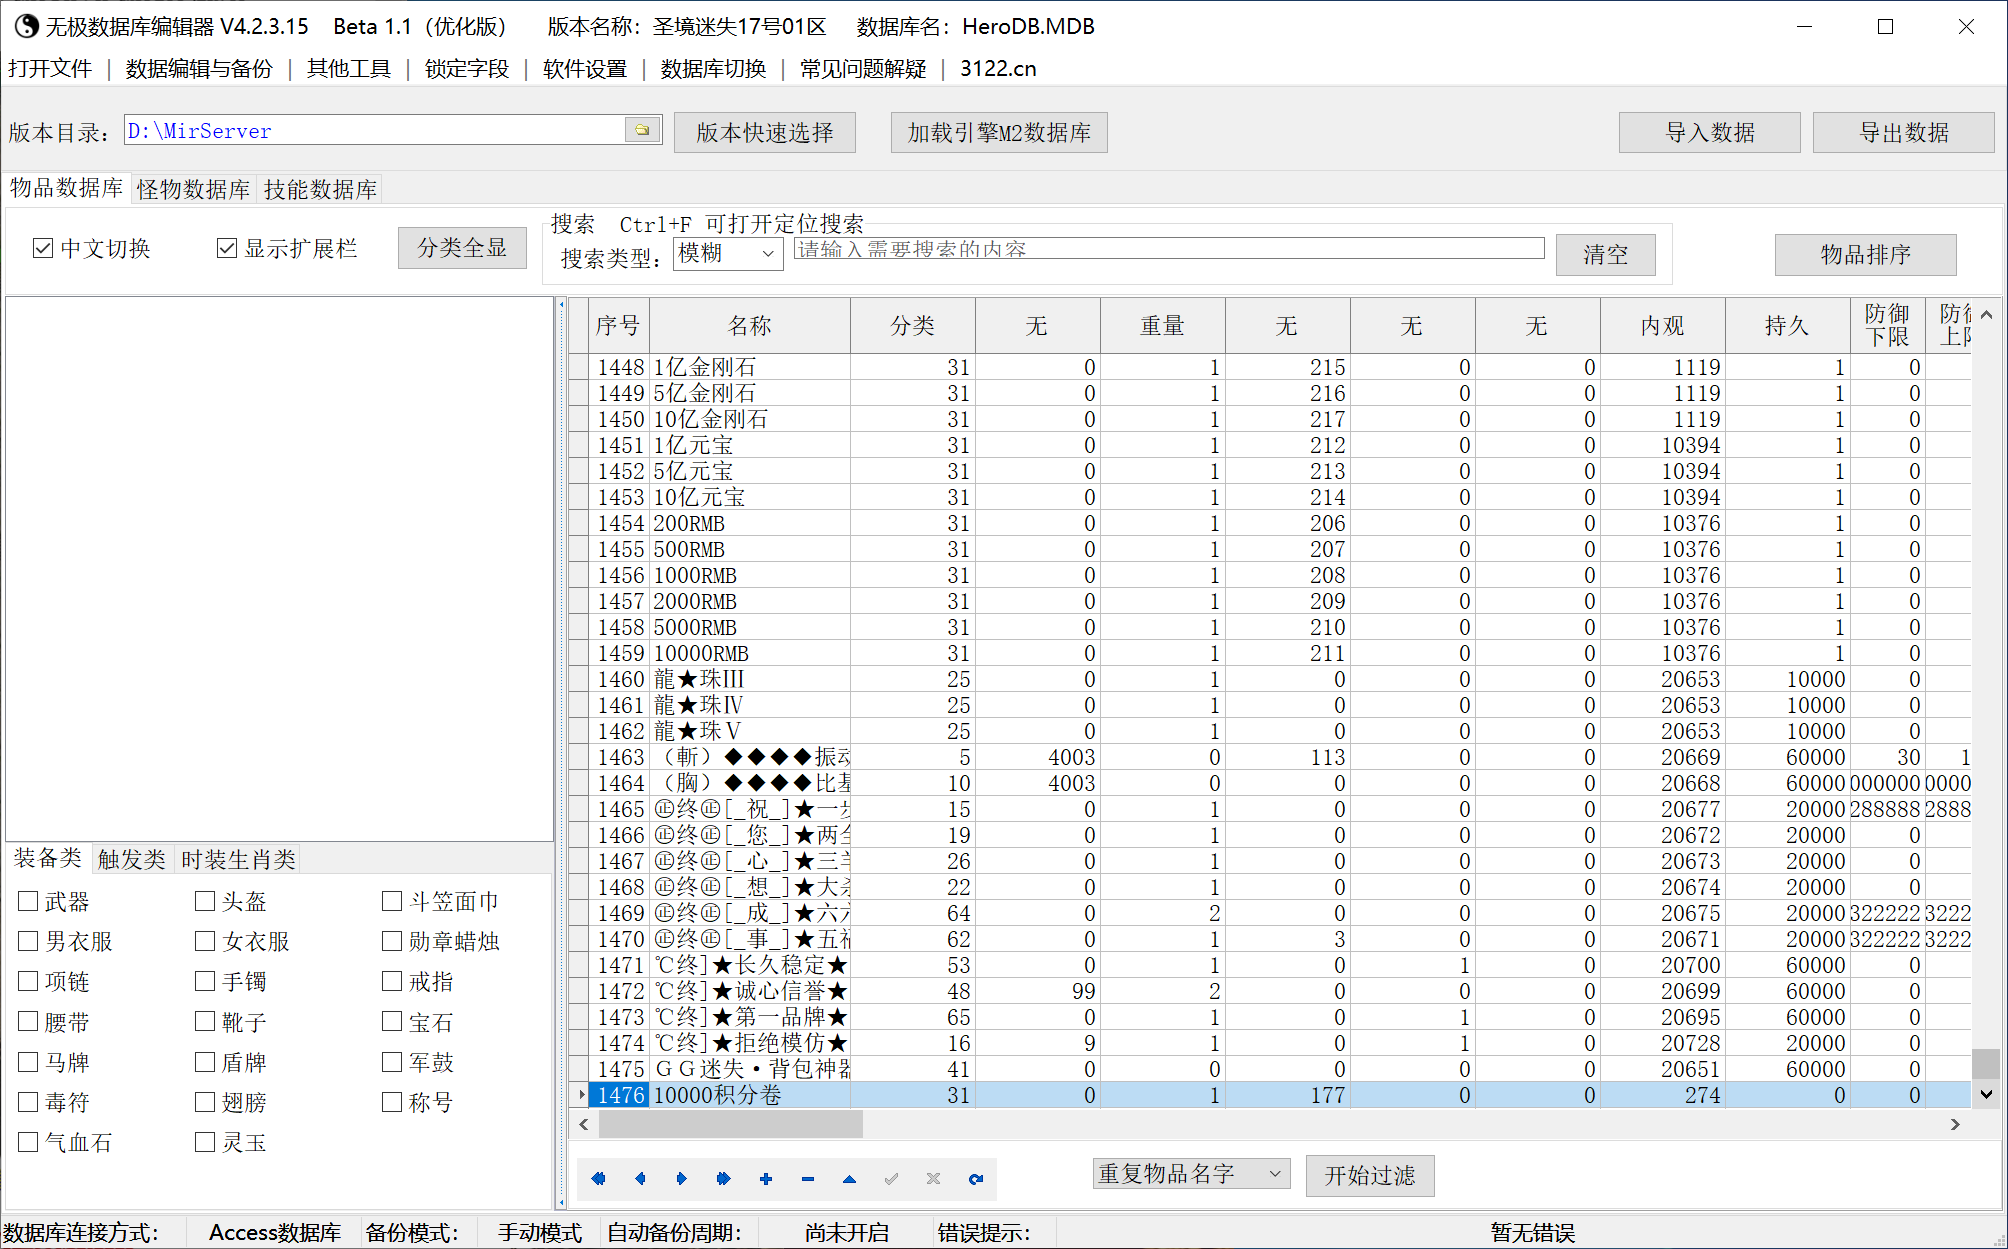The image size is (2008, 1249).
Task: Open the 重复物品名字 filter dropdown
Action: tap(1191, 1173)
